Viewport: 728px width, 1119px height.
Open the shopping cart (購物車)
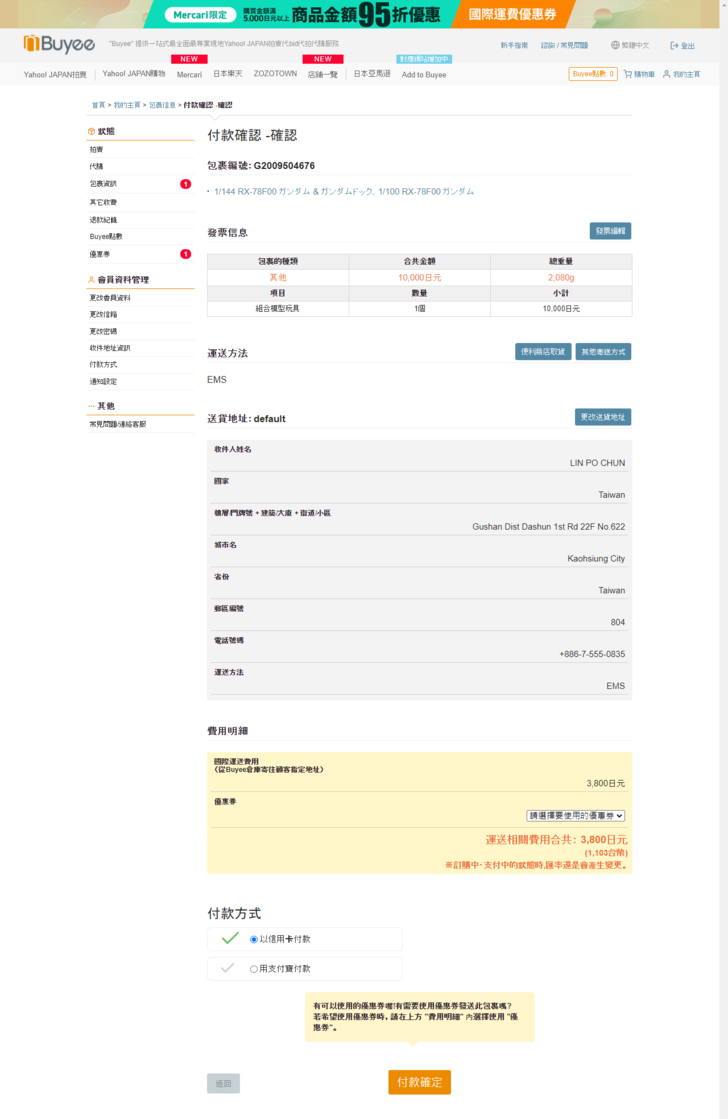pos(639,74)
